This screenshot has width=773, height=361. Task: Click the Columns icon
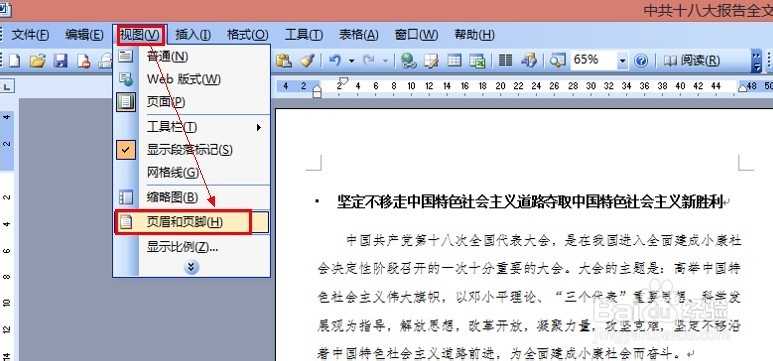click(505, 61)
